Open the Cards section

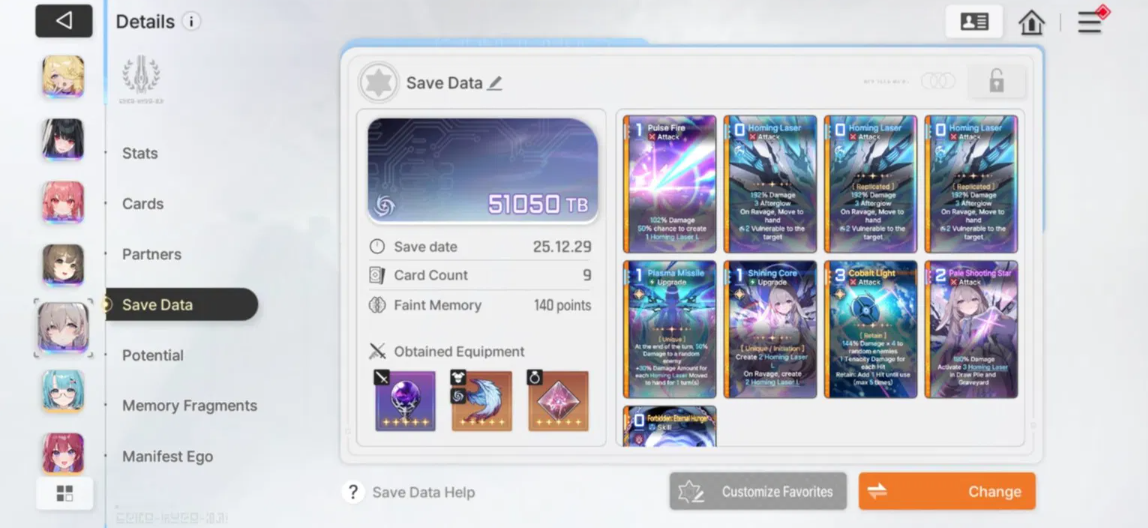(143, 204)
